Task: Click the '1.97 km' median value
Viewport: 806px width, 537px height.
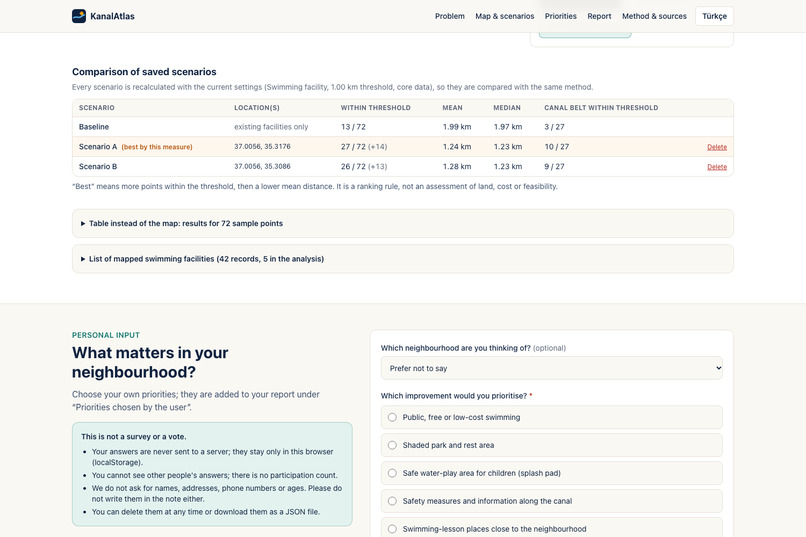Action: (508, 127)
